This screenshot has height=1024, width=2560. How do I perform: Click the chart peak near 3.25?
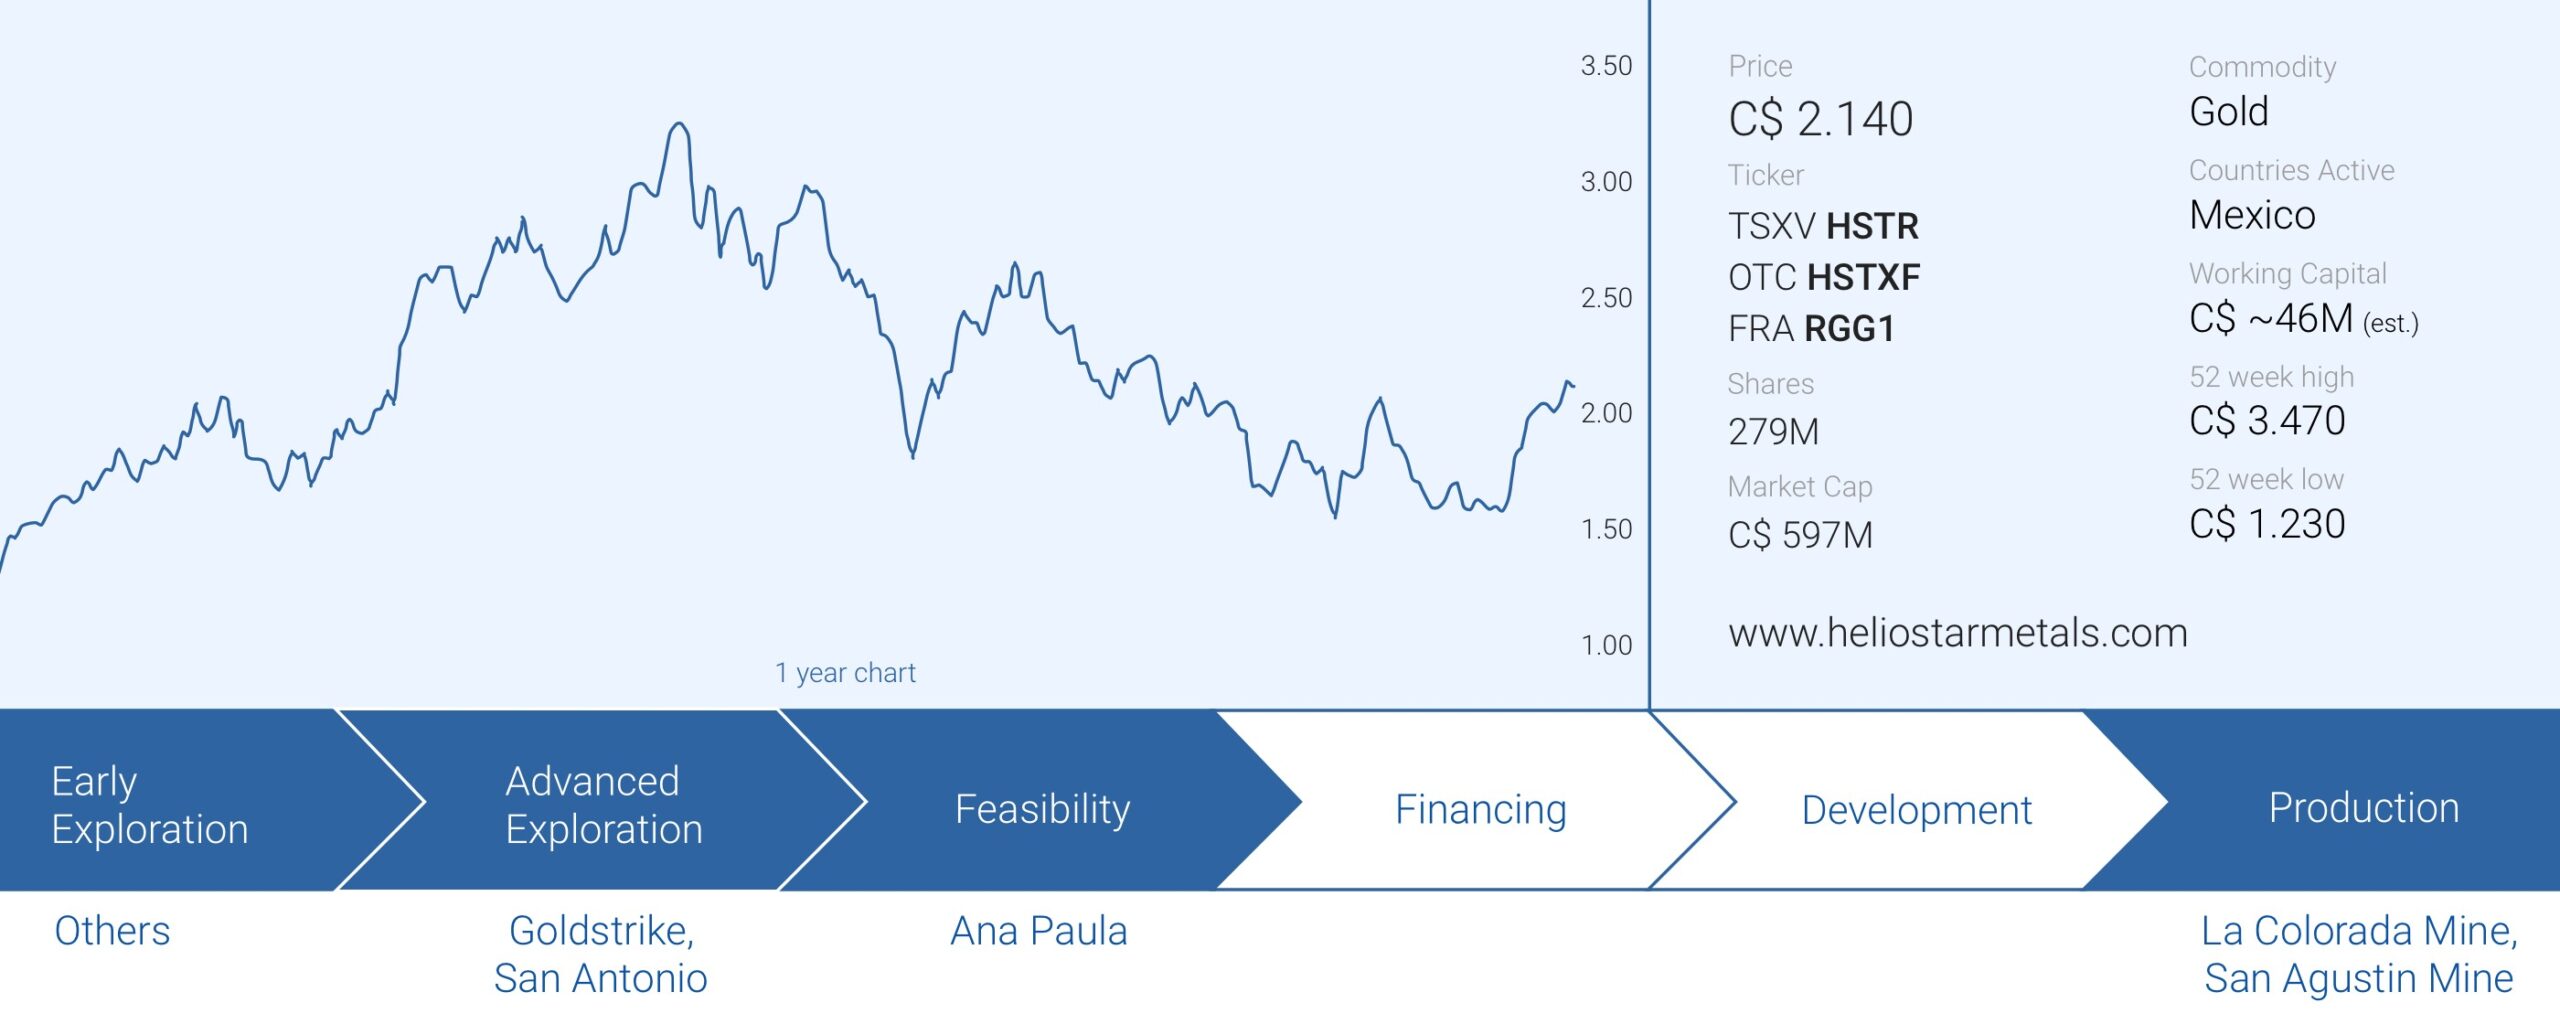click(x=680, y=125)
